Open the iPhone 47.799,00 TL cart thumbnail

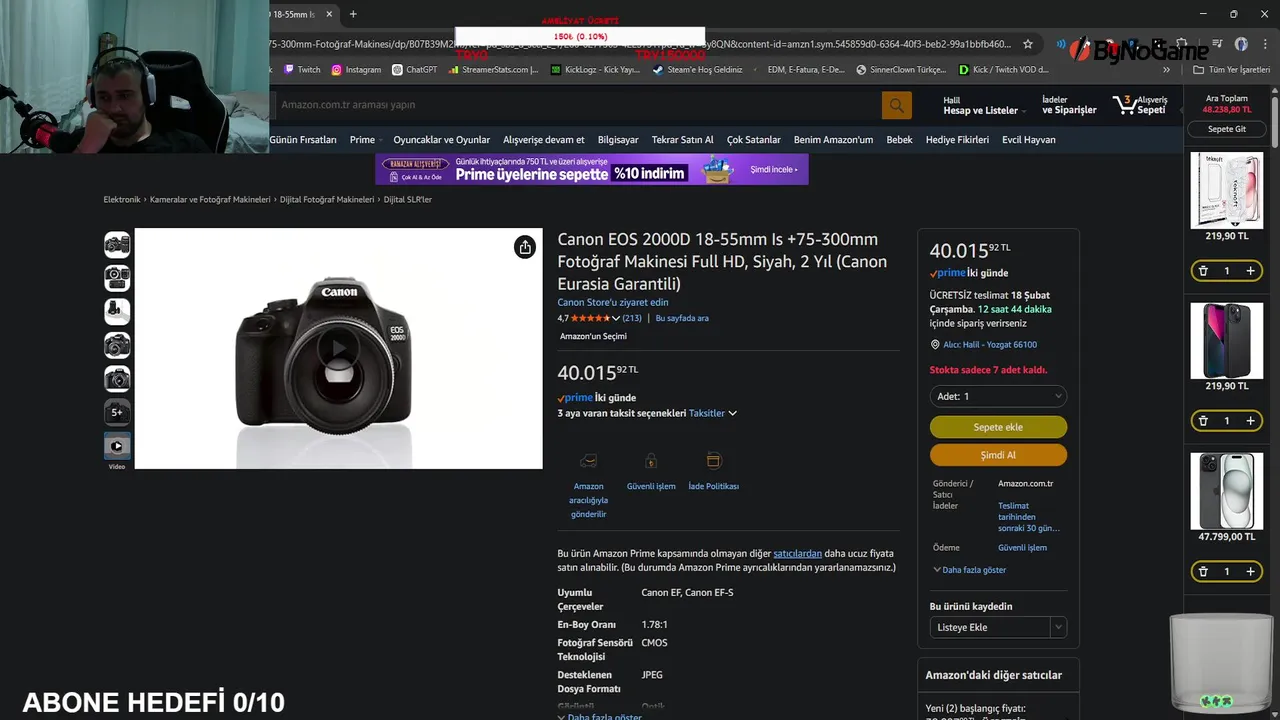1227,491
